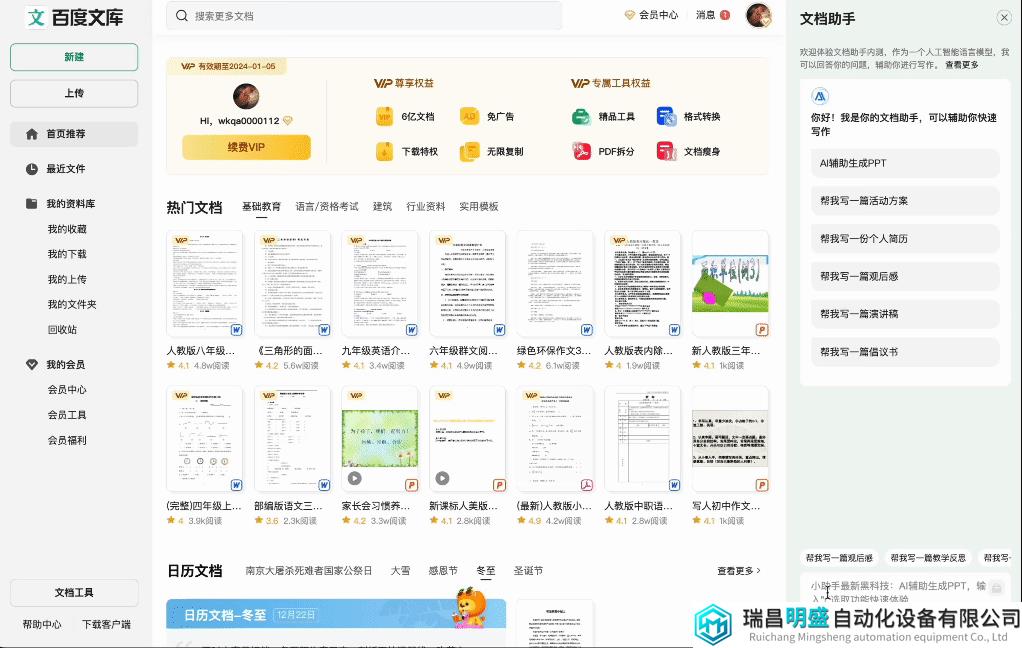Switch to the 实用模板 tab
Viewport: 1022px width, 648px height.
tap(478, 207)
